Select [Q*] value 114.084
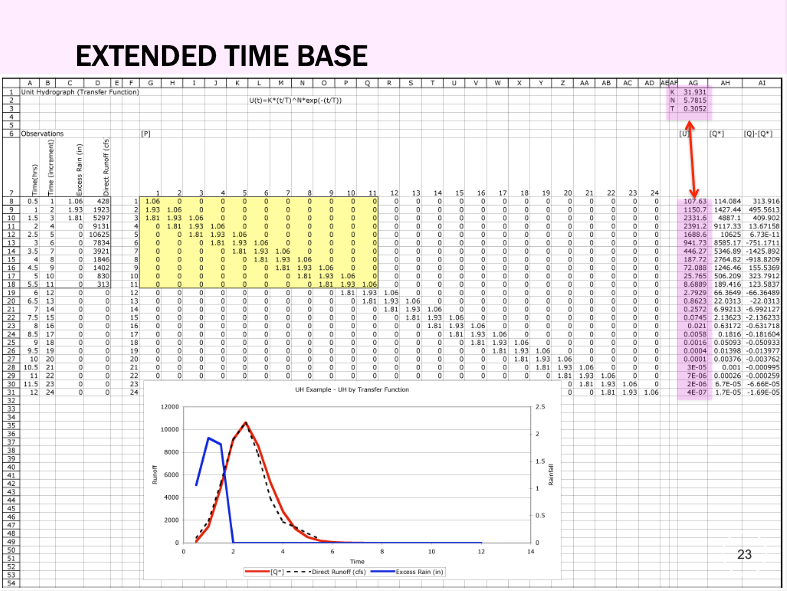The width and height of the screenshot is (787, 591). [x=728, y=201]
